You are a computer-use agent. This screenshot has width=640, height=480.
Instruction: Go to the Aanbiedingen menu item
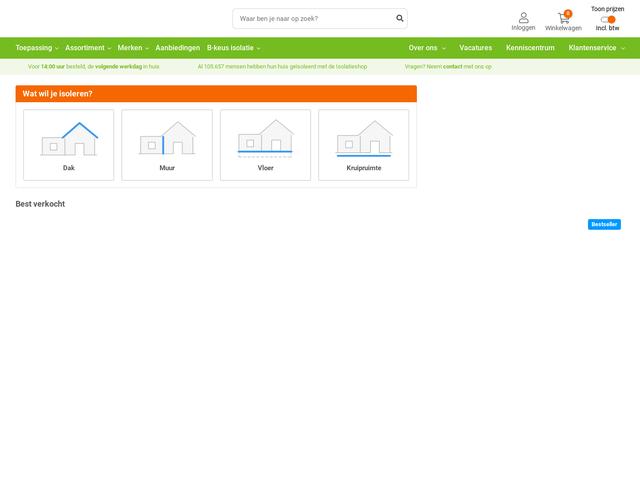[177, 48]
